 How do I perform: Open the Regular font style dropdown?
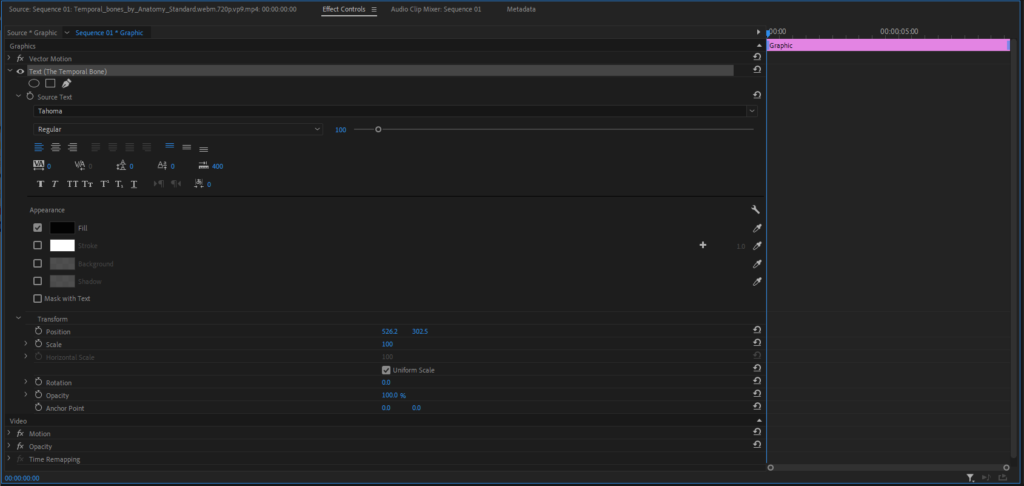(x=178, y=129)
